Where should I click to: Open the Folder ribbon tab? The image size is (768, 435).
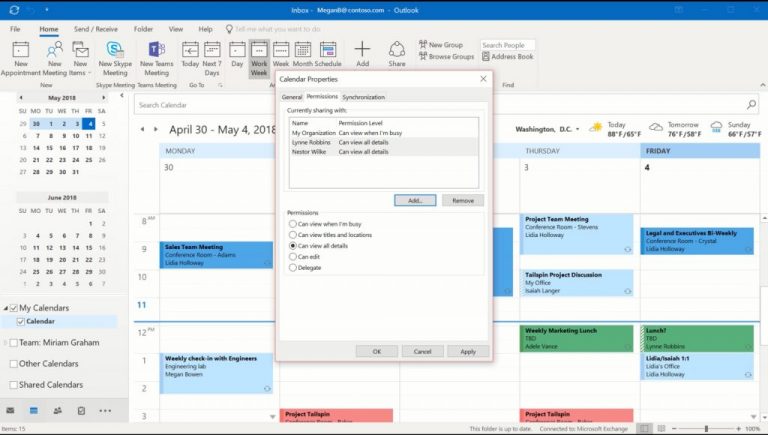click(143, 29)
